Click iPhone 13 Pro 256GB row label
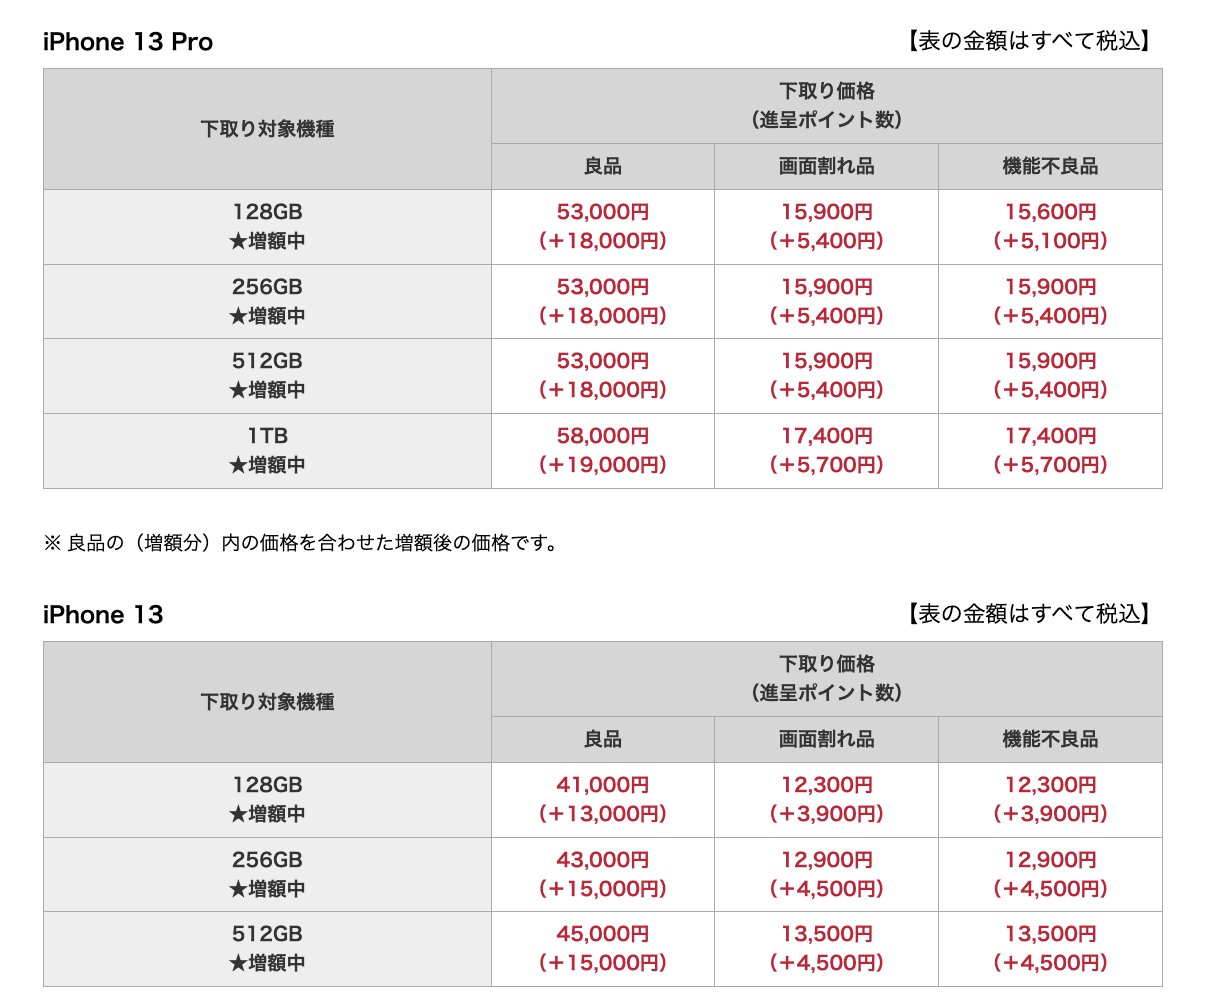This screenshot has height=1005, width=1206. tap(267, 288)
